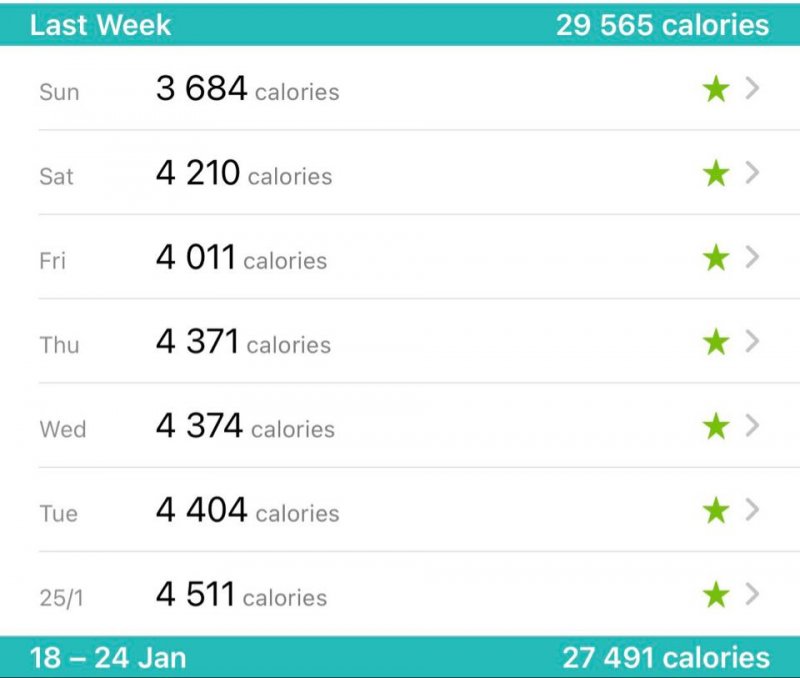Expand Thursday entry with chevron arrow

(752, 341)
